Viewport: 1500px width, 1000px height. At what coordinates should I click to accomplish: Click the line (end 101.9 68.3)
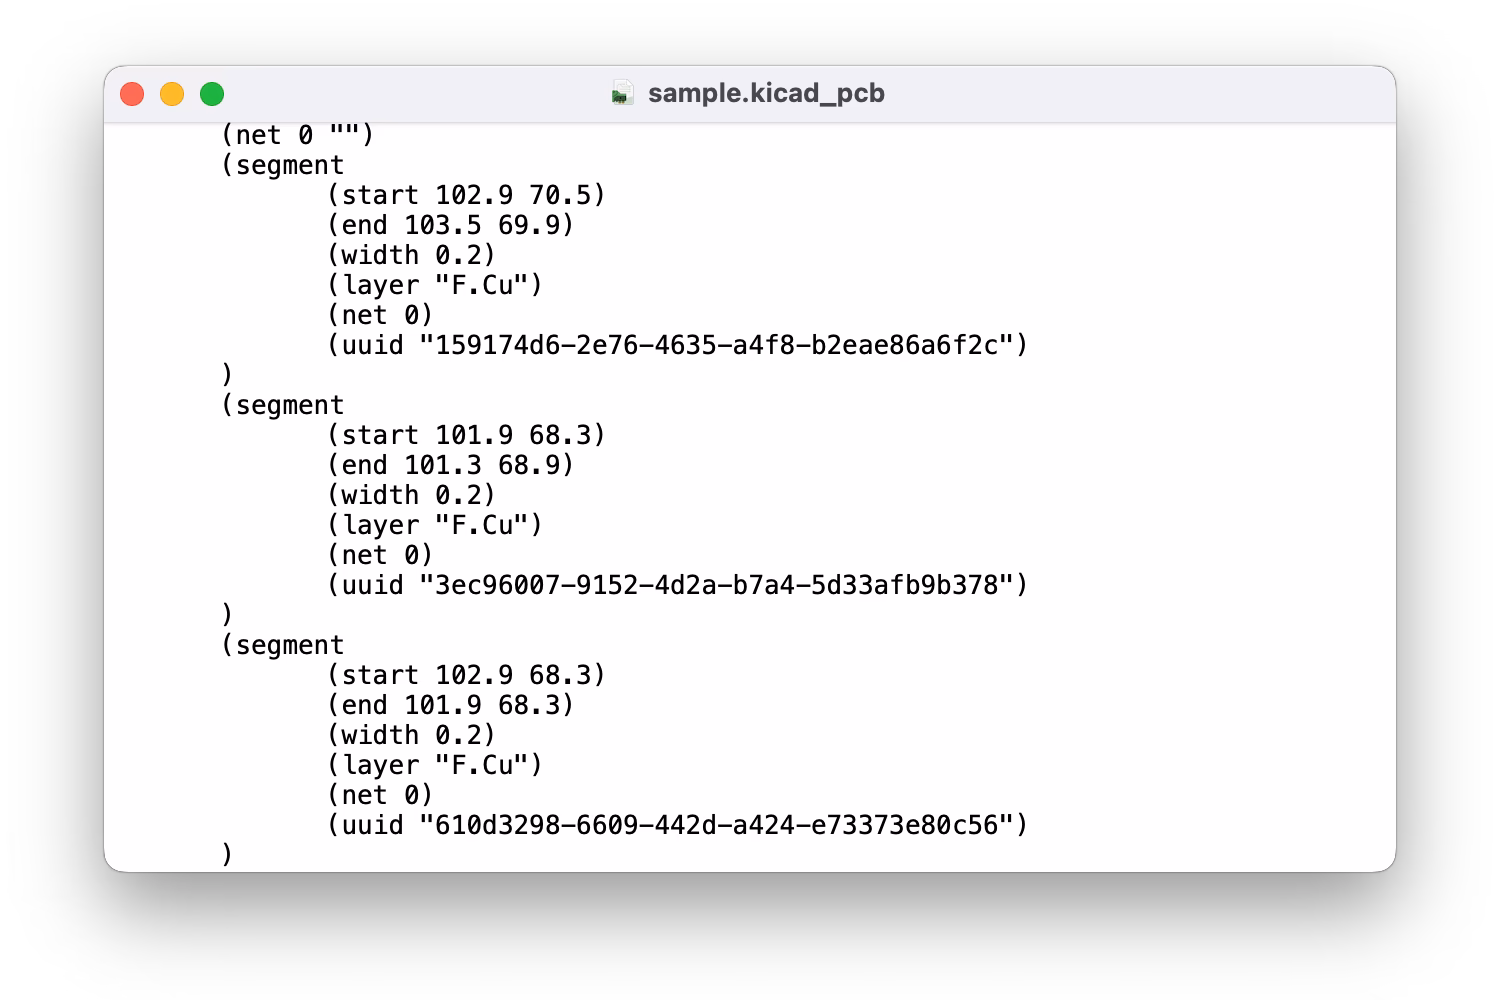pos(451,705)
